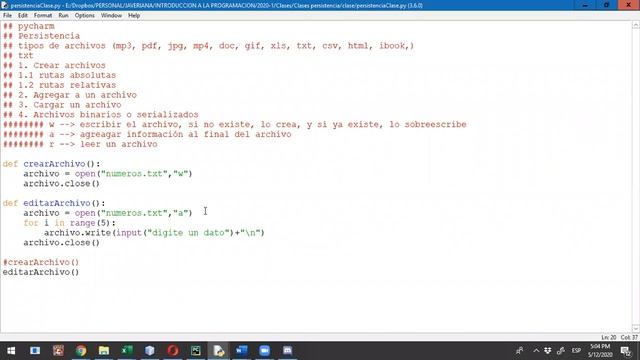Click the "a --> agreagar información" comment

point(147,134)
